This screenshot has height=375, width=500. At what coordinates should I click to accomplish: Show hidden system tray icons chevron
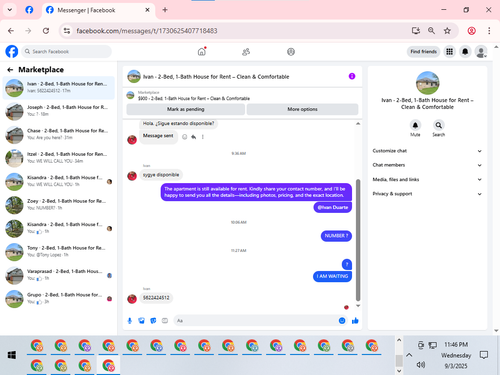[x=409, y=355]
